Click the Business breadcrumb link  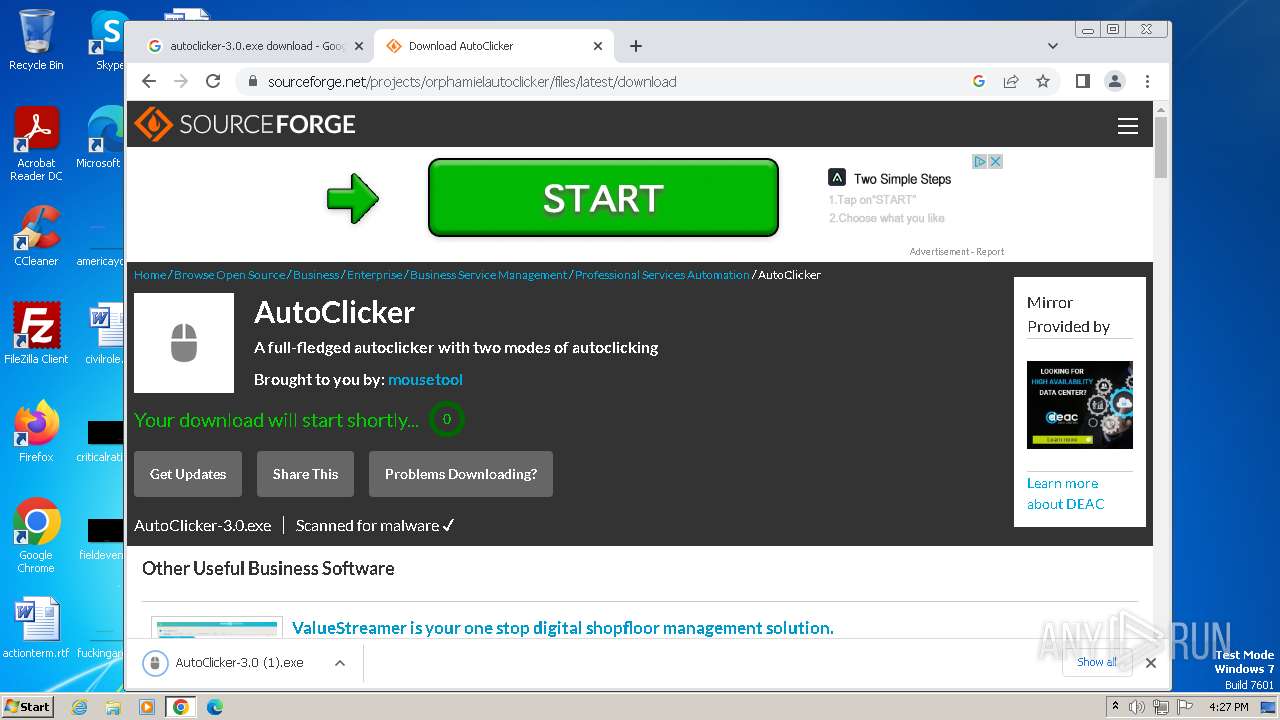click(316, 274)
